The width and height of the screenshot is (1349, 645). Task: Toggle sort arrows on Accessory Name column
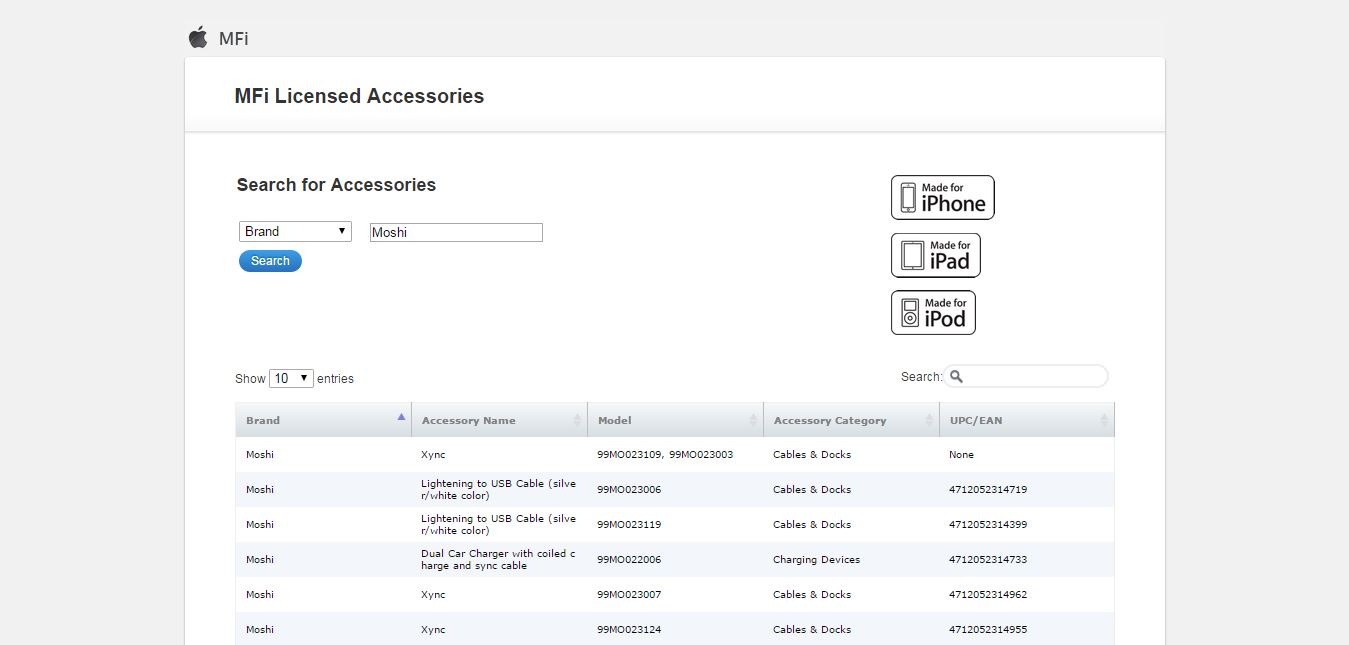coord(577,421)
